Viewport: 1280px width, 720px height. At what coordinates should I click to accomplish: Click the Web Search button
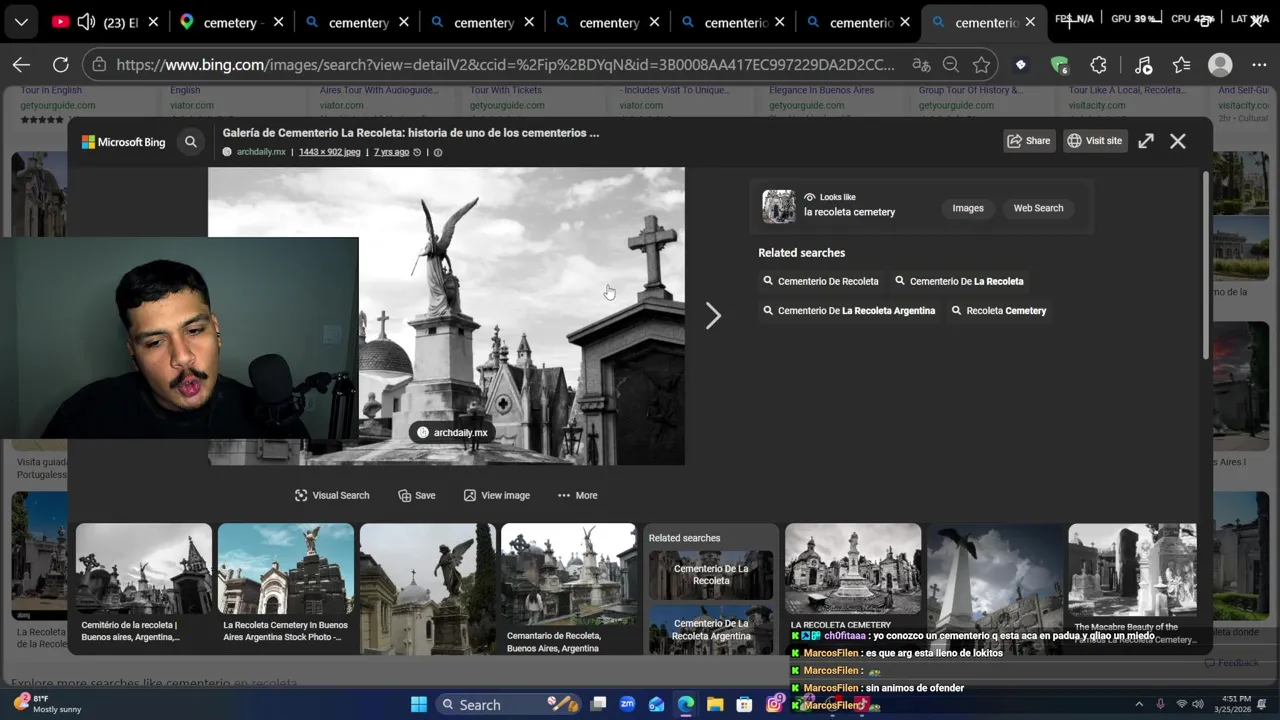[x=1038, y=208]
